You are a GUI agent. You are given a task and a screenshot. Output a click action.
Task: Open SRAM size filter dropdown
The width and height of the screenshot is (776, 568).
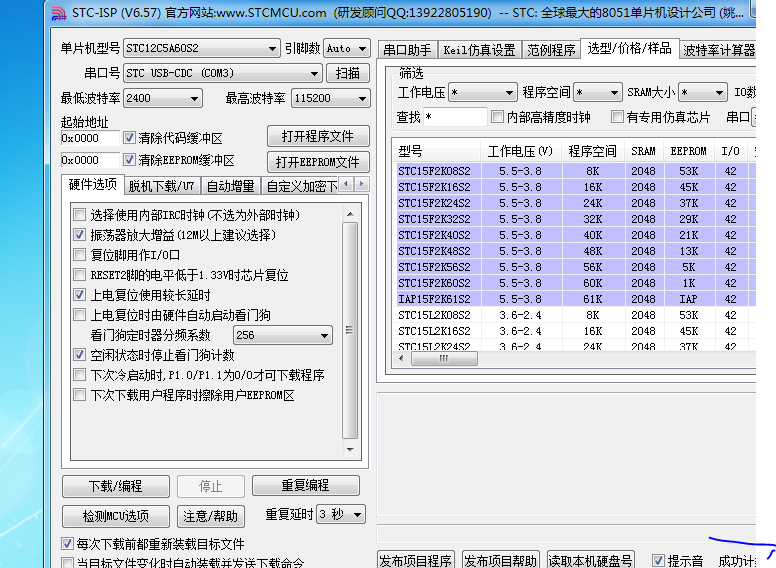(702, 92)
